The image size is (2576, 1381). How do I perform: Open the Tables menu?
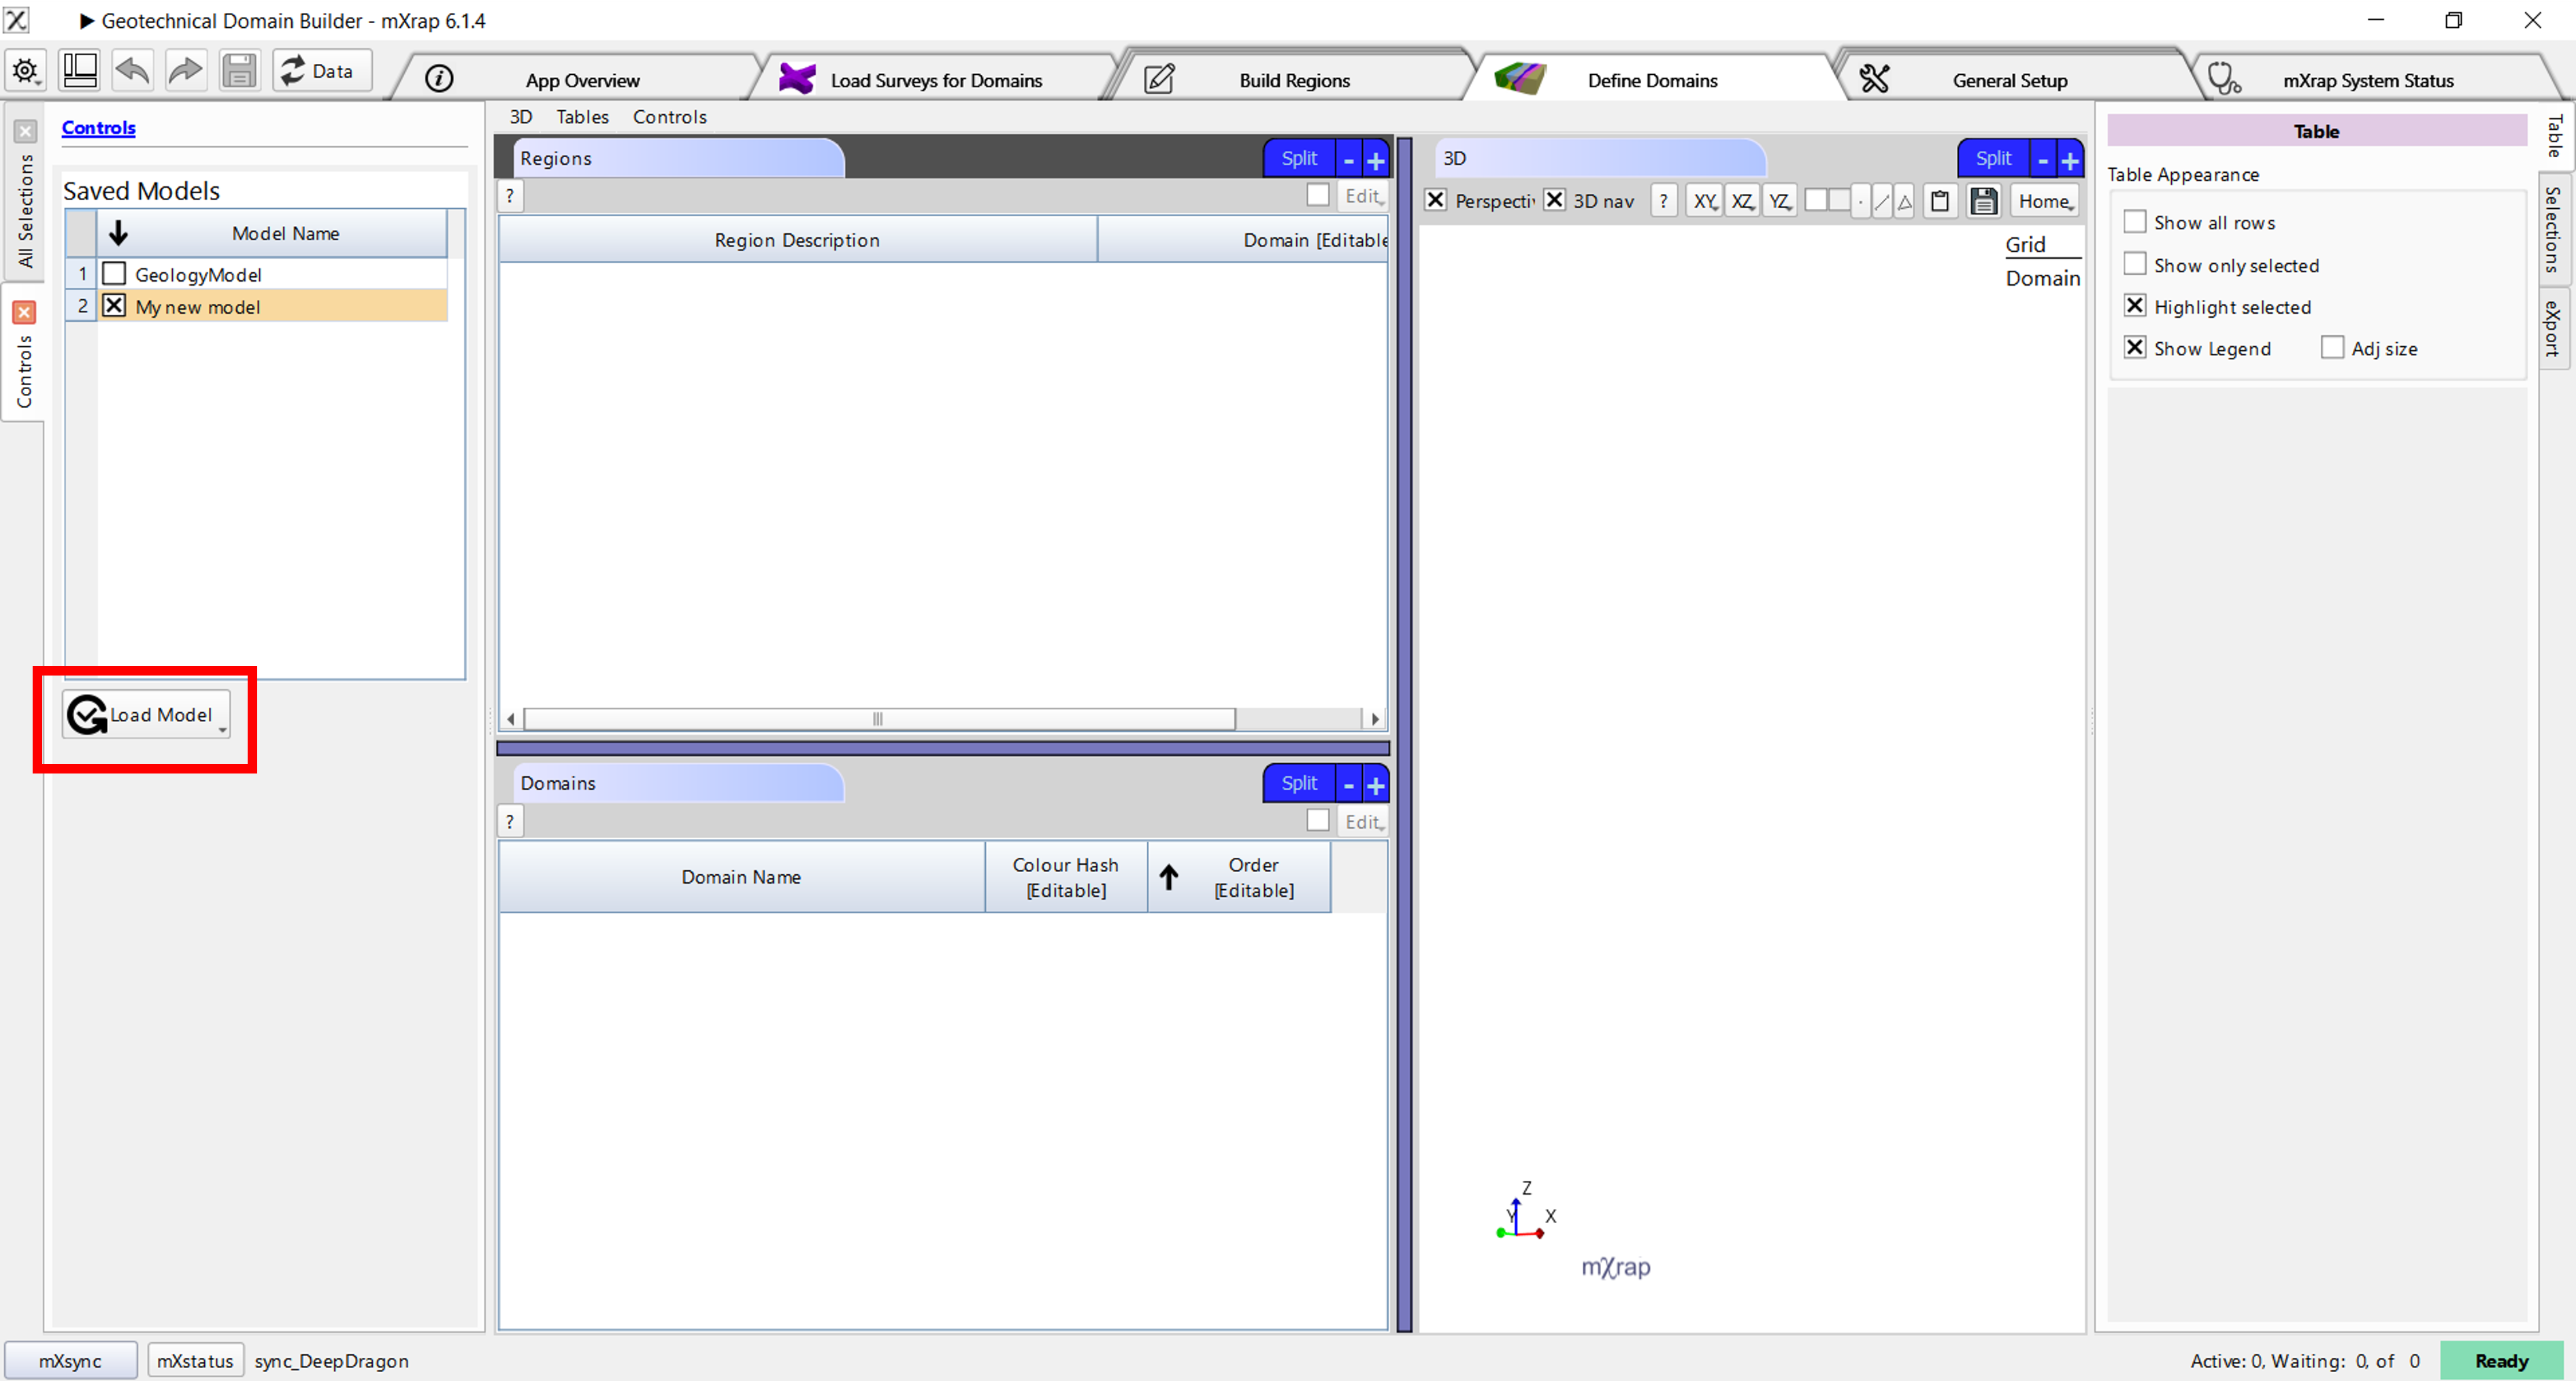tap(582, 117)
